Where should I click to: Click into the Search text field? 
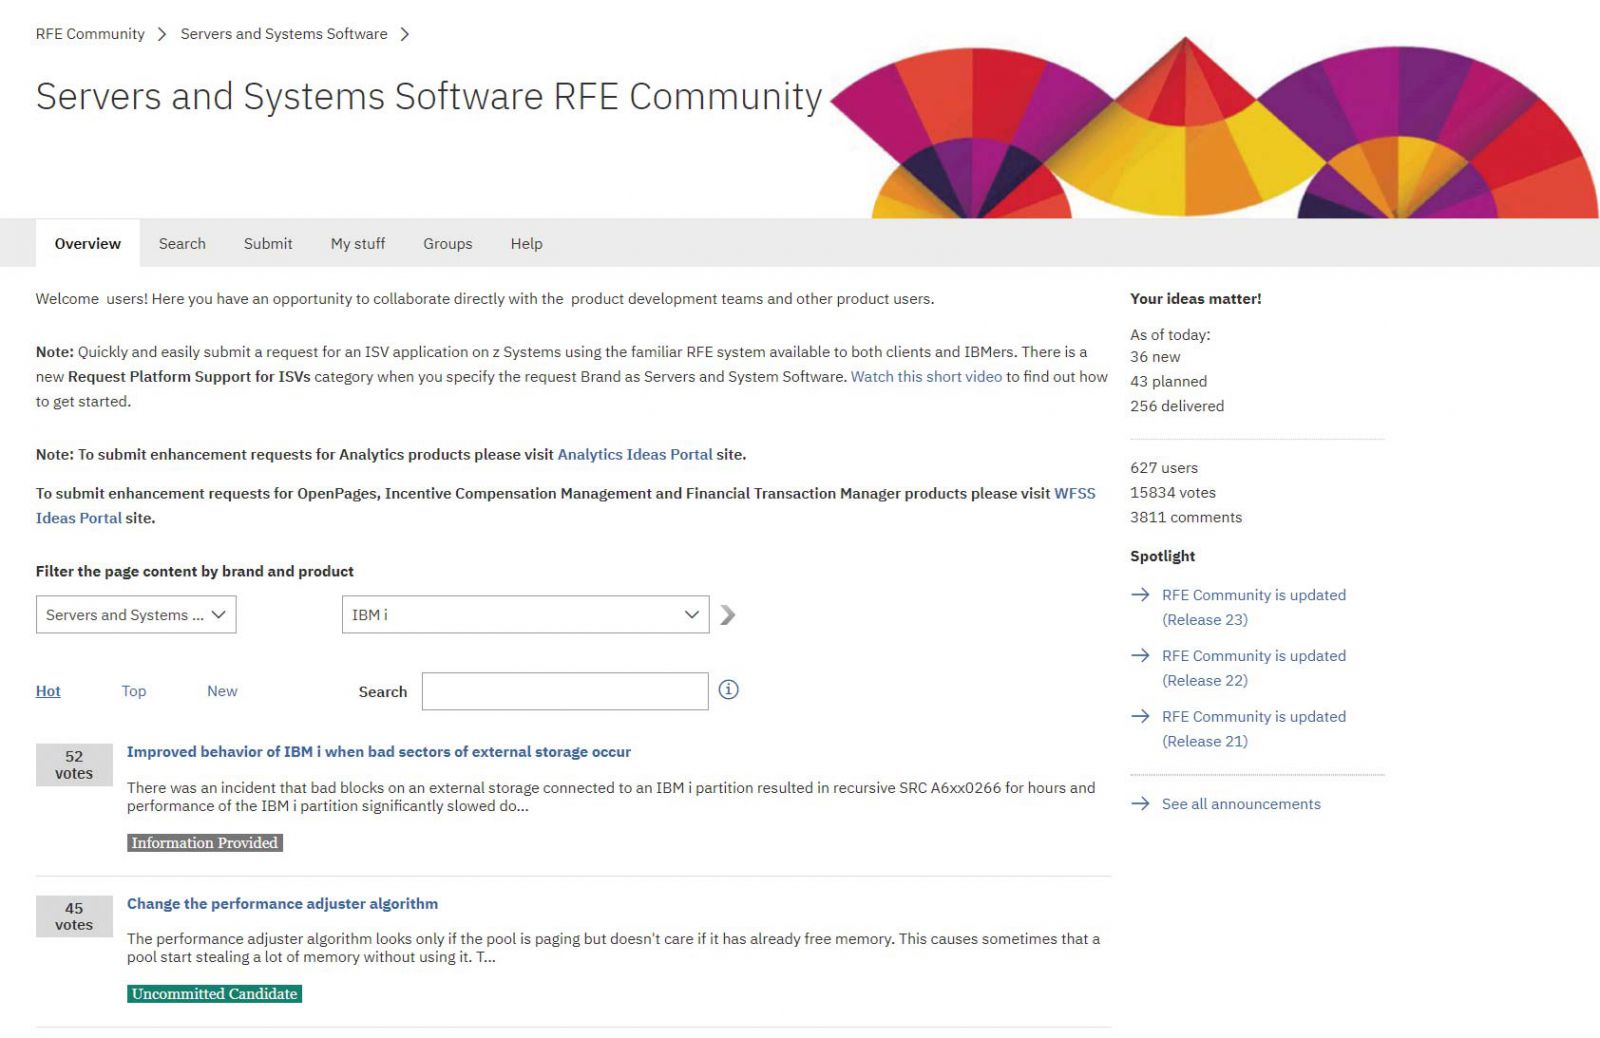tap(565, 691)
